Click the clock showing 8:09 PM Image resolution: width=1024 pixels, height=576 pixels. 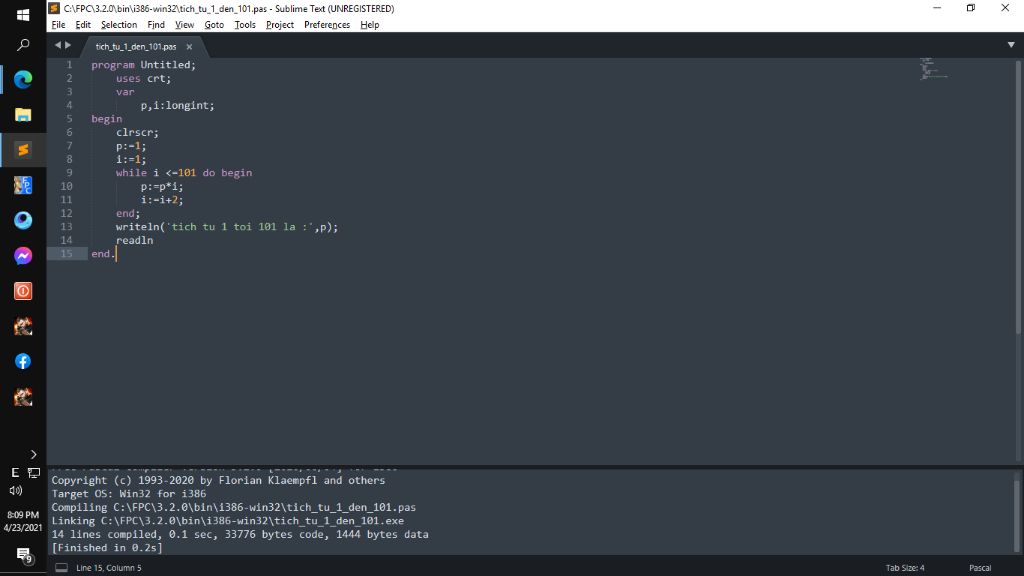[23, 515]
